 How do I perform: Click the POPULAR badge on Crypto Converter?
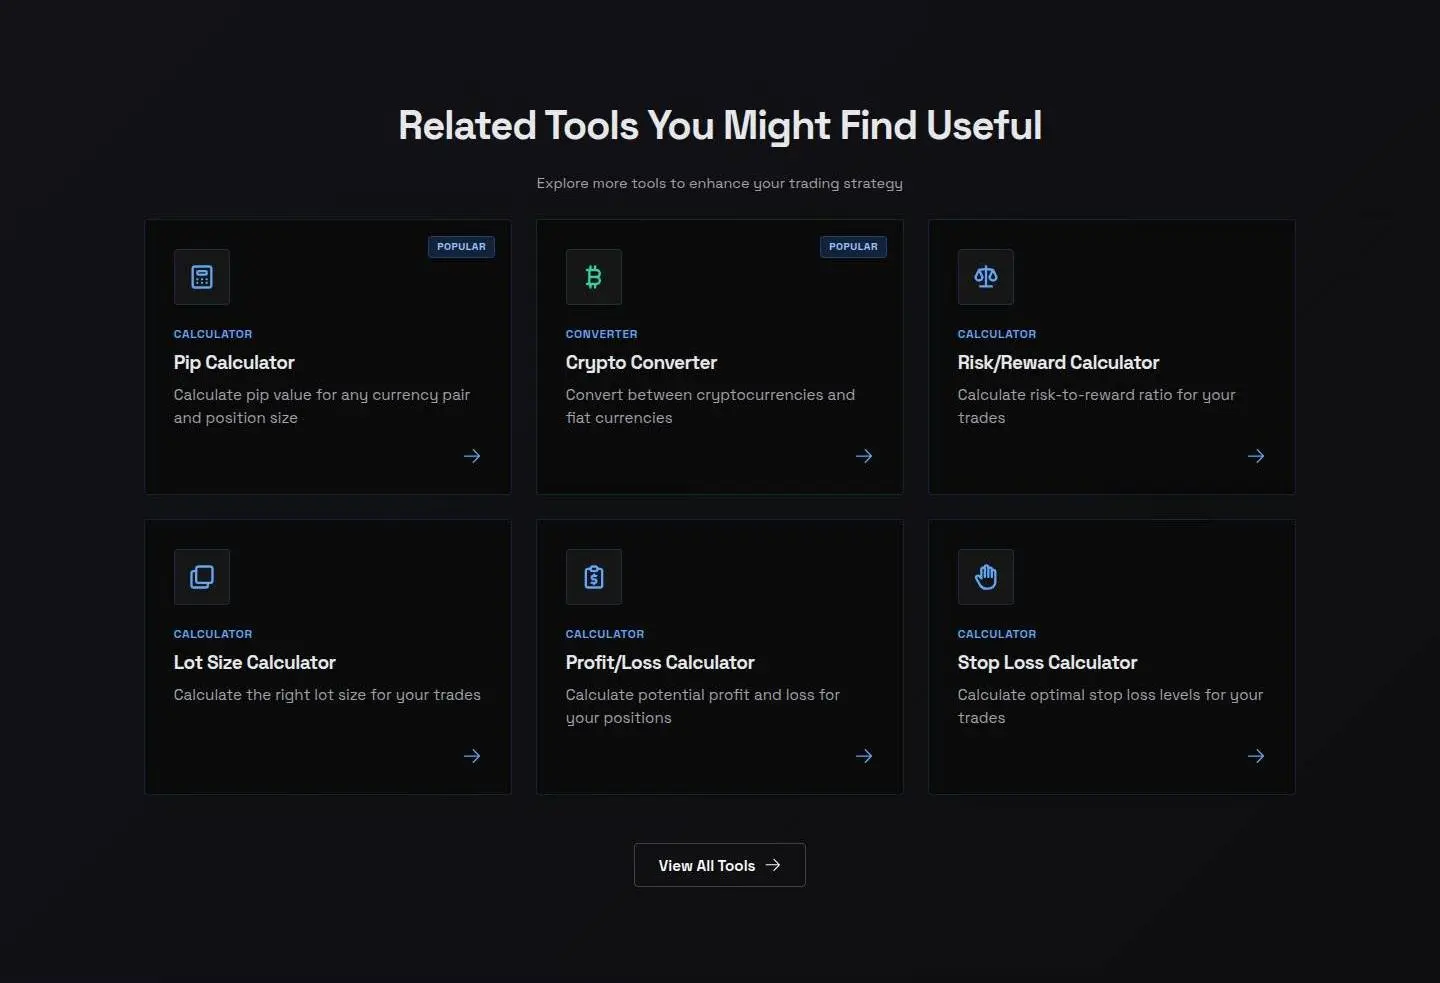click(x=853, y=247)
